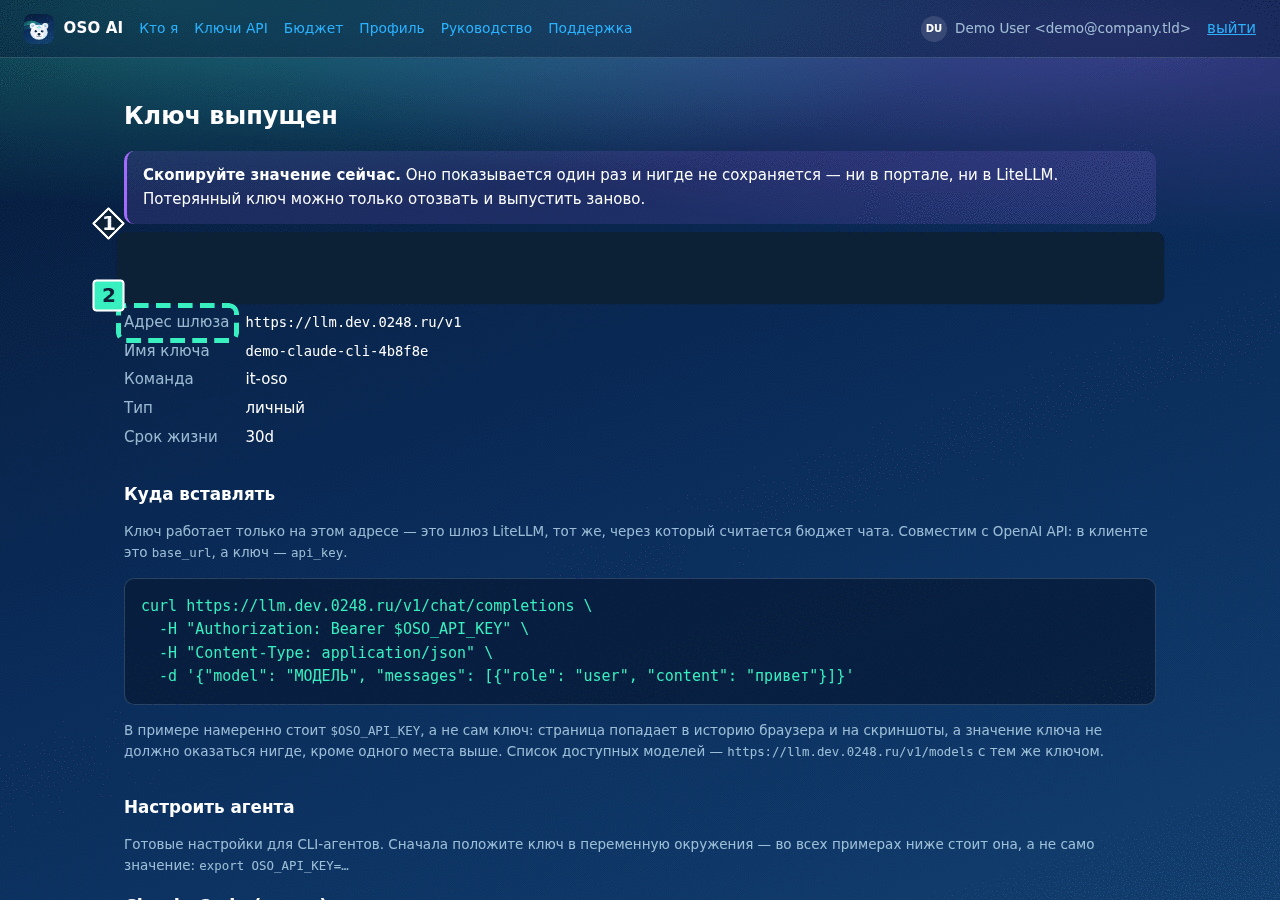Select the gateway URL https://llm.dev.0248.ru/v1 value
This screenshot has height=900, width=1280.
[x=353, y=322]
